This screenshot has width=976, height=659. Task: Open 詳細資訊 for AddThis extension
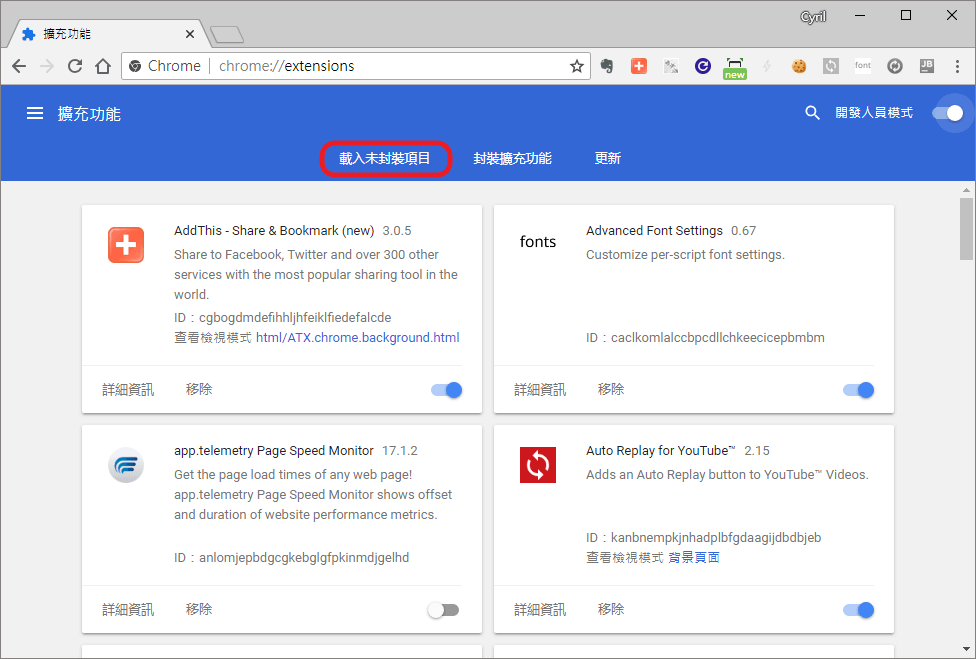128,390
